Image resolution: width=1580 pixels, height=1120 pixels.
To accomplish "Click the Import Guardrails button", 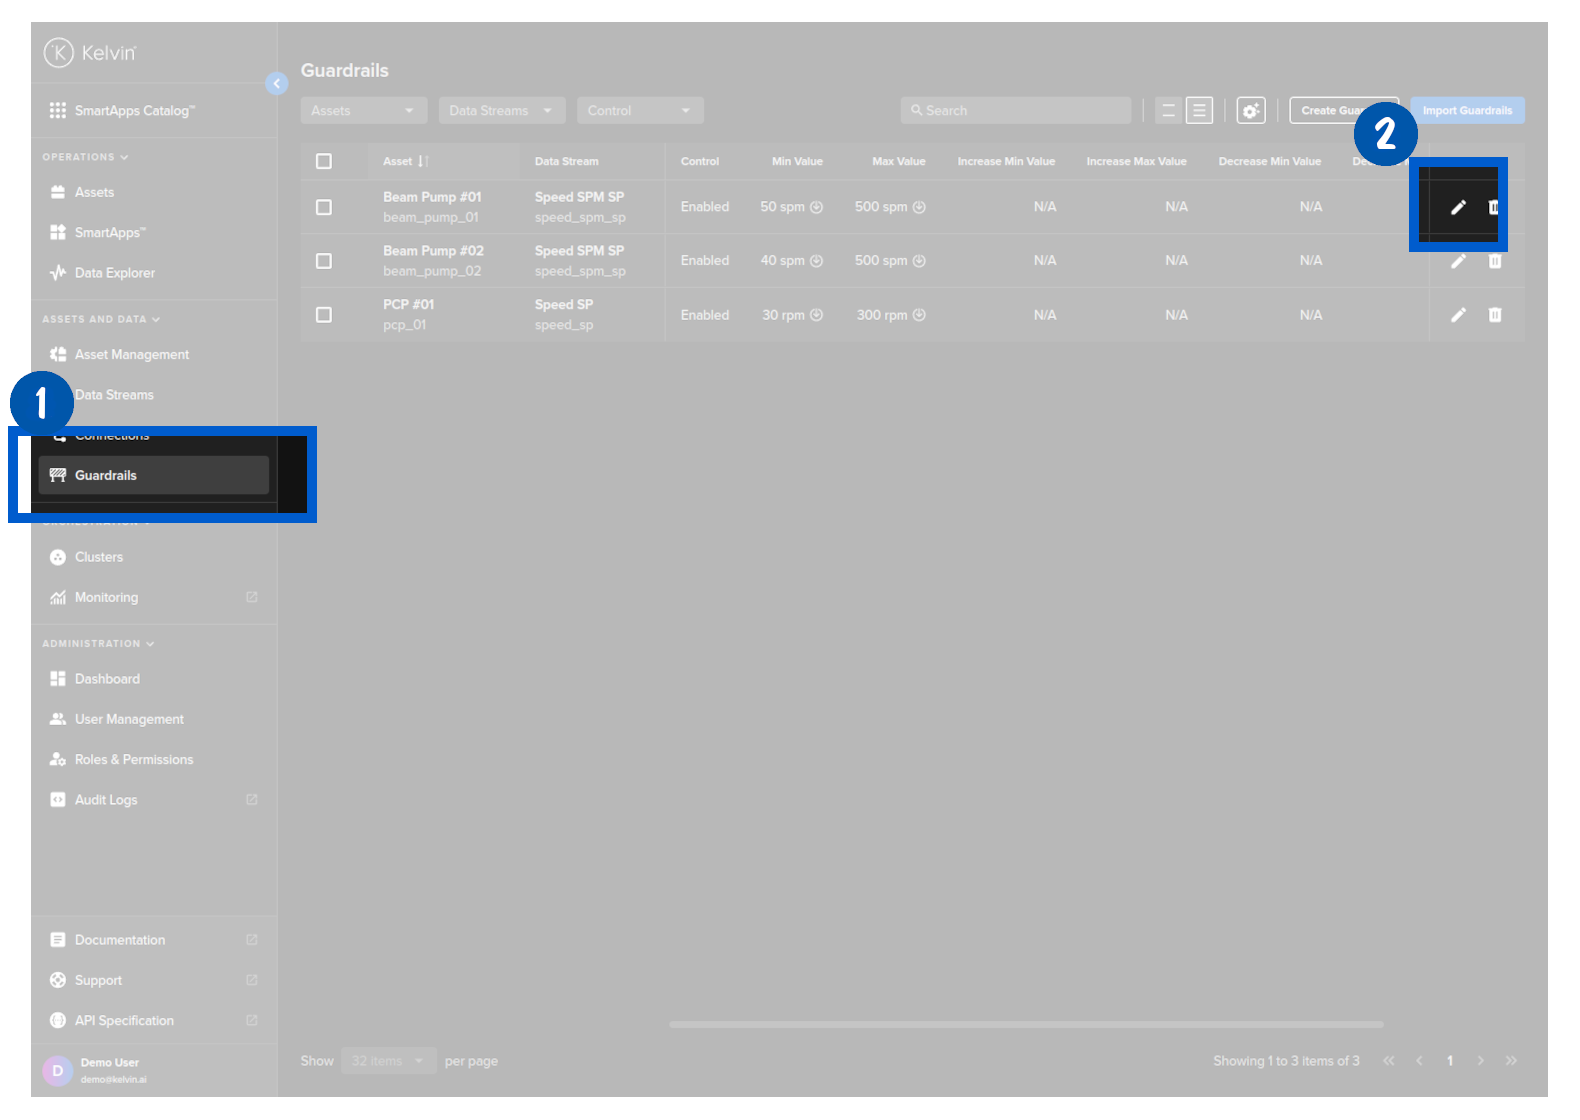I will click(x=1466, y=111).
